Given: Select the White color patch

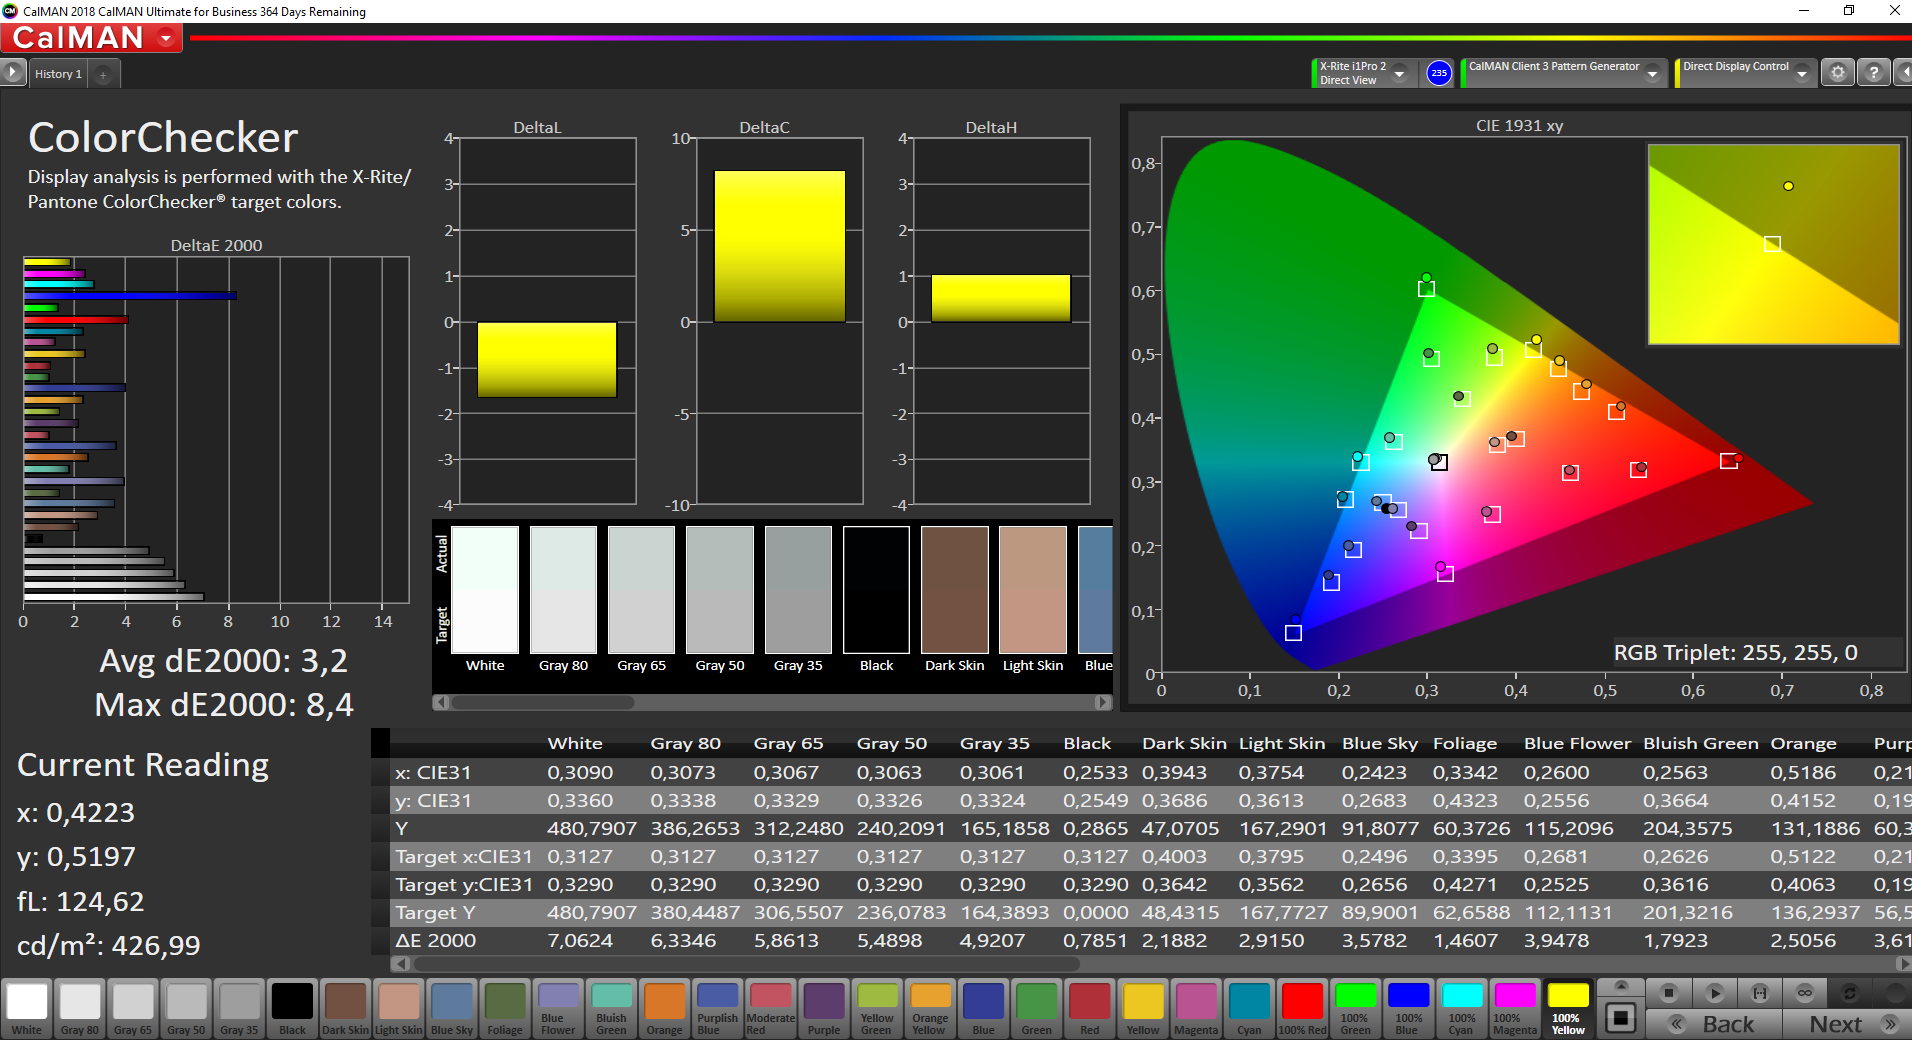Looking at the screenshot, I should (x=27, y=1008).
